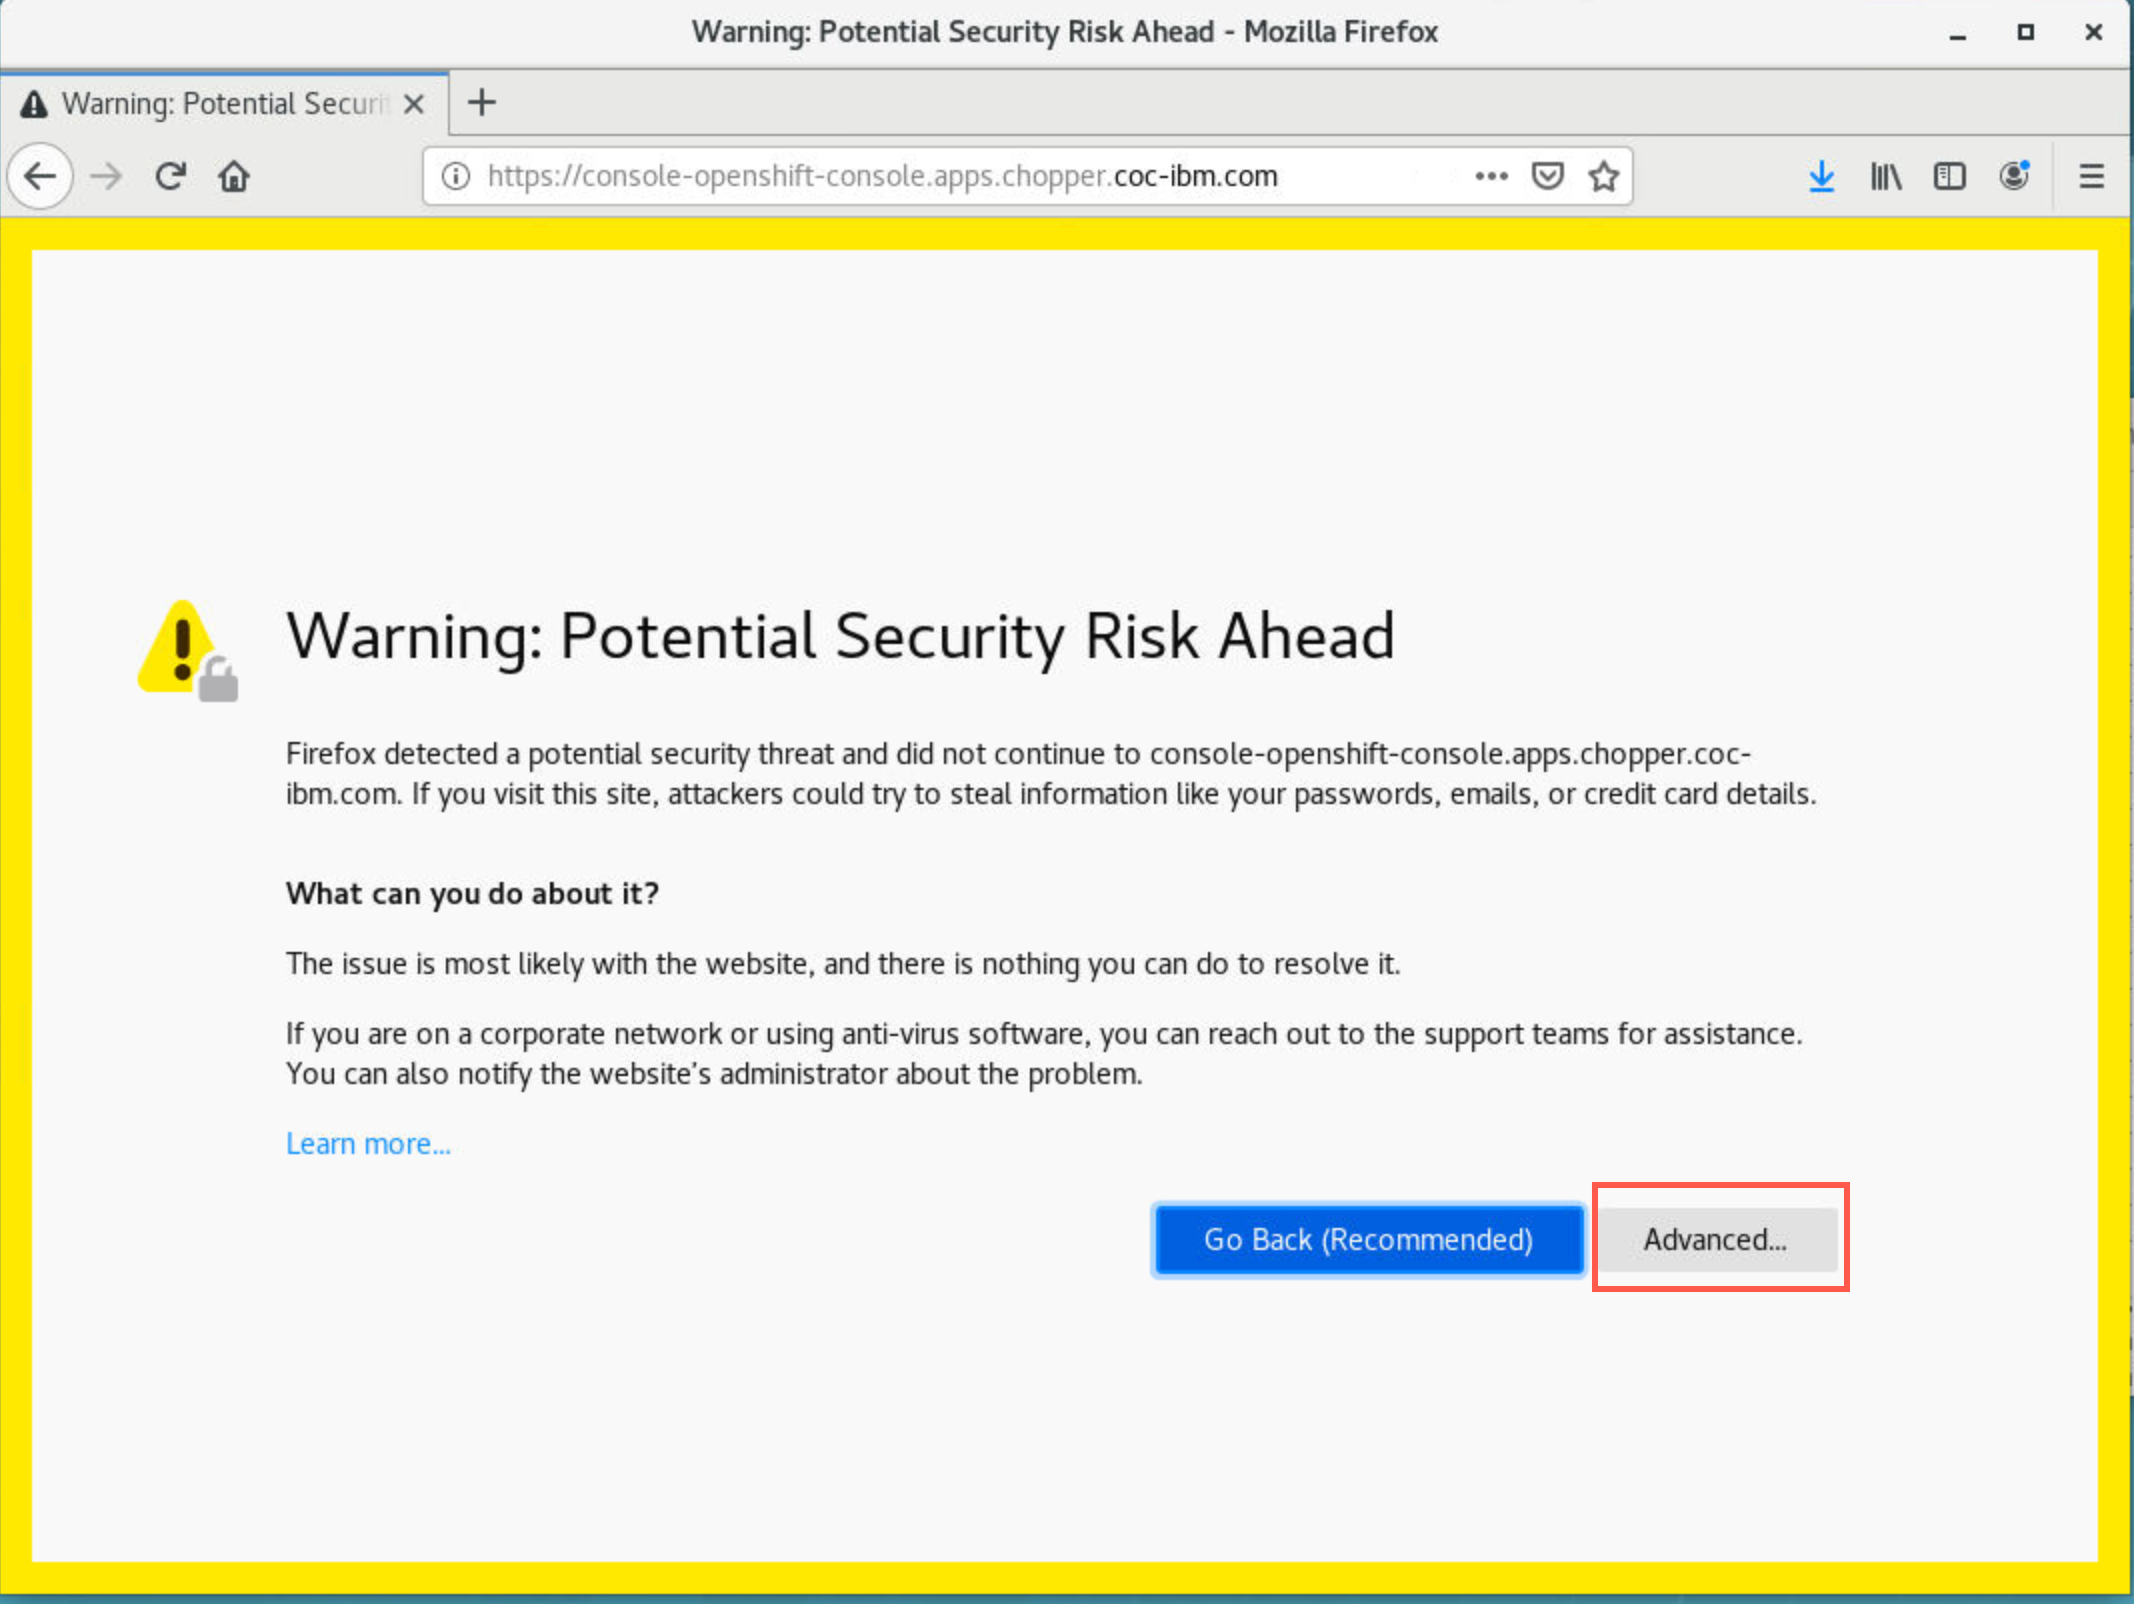Bookmark this page with the star icon
Viewport: 2134px width, 1604px height.
(1604, 177)
